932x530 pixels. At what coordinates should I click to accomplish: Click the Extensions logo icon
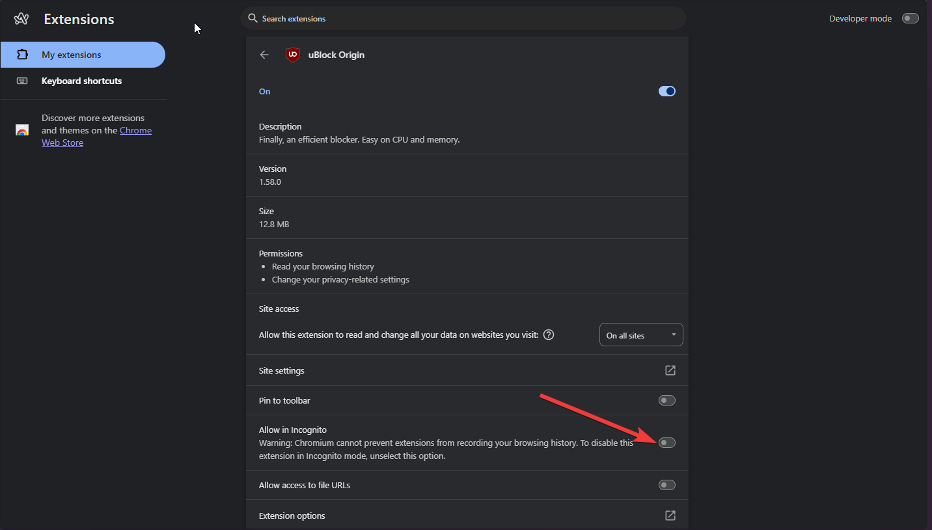(x=21, y=19)
